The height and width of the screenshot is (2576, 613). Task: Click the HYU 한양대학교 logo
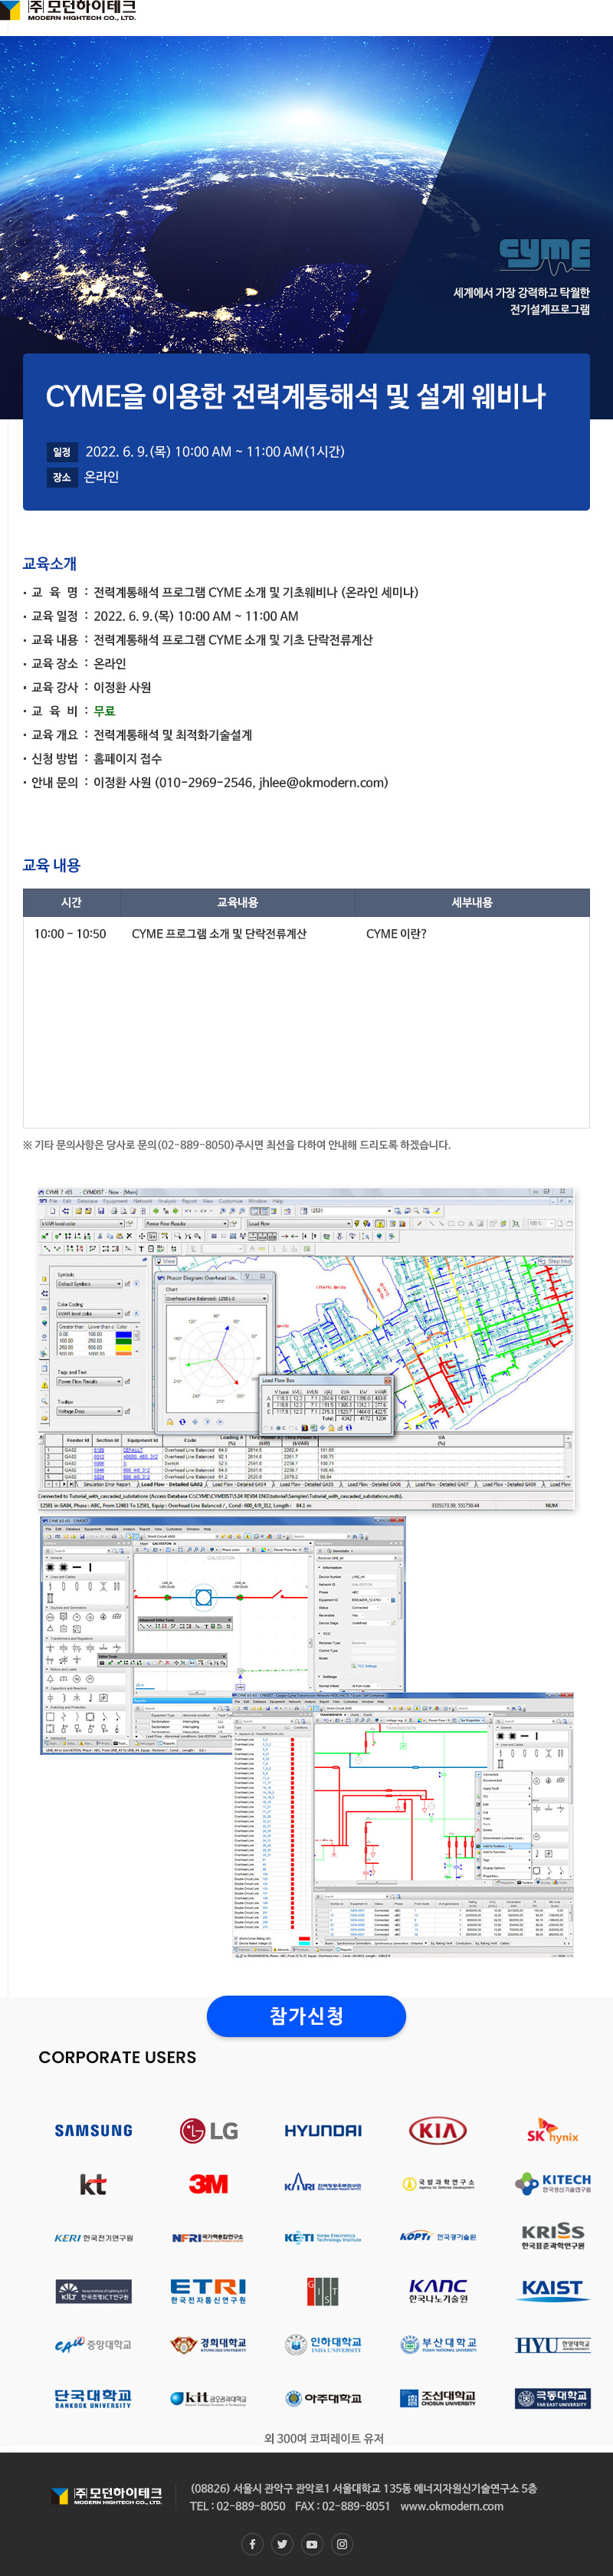pos(552,2345)
